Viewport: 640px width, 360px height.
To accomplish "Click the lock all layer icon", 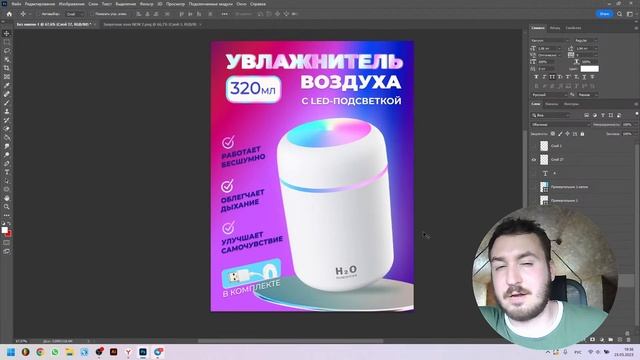I will (582, 134).
